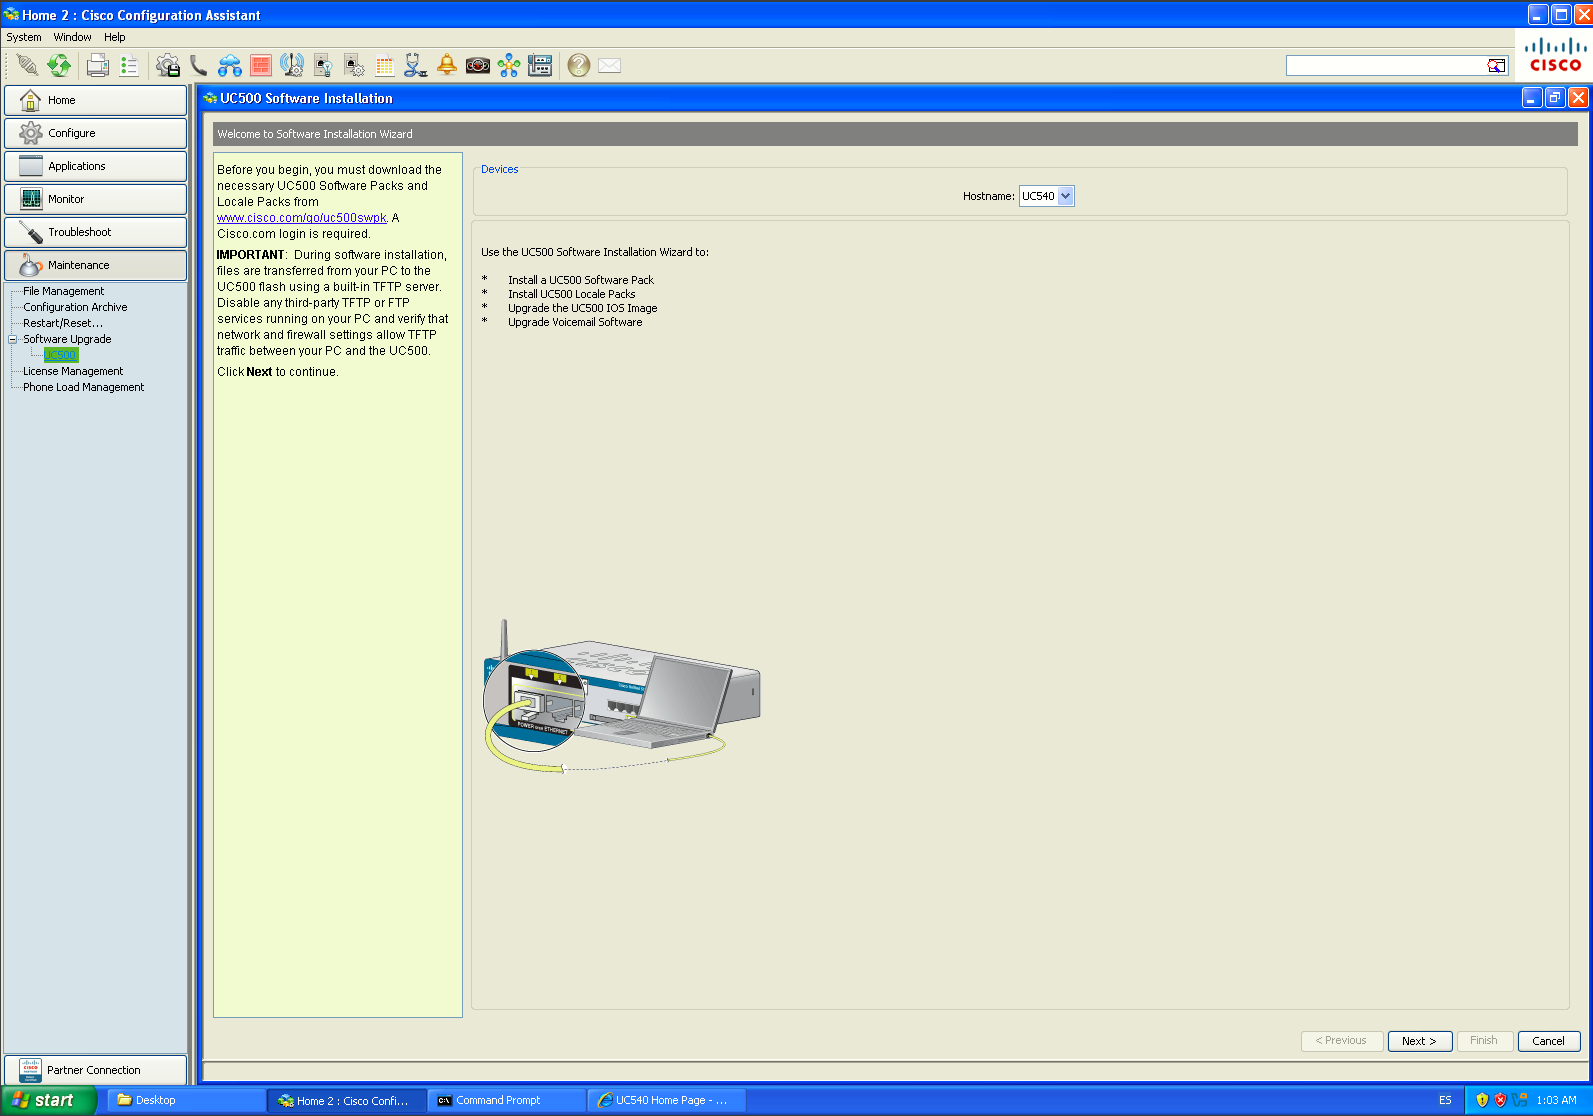
Task: Restore the UC500 Software Installation inner window
Action: 1555,98
